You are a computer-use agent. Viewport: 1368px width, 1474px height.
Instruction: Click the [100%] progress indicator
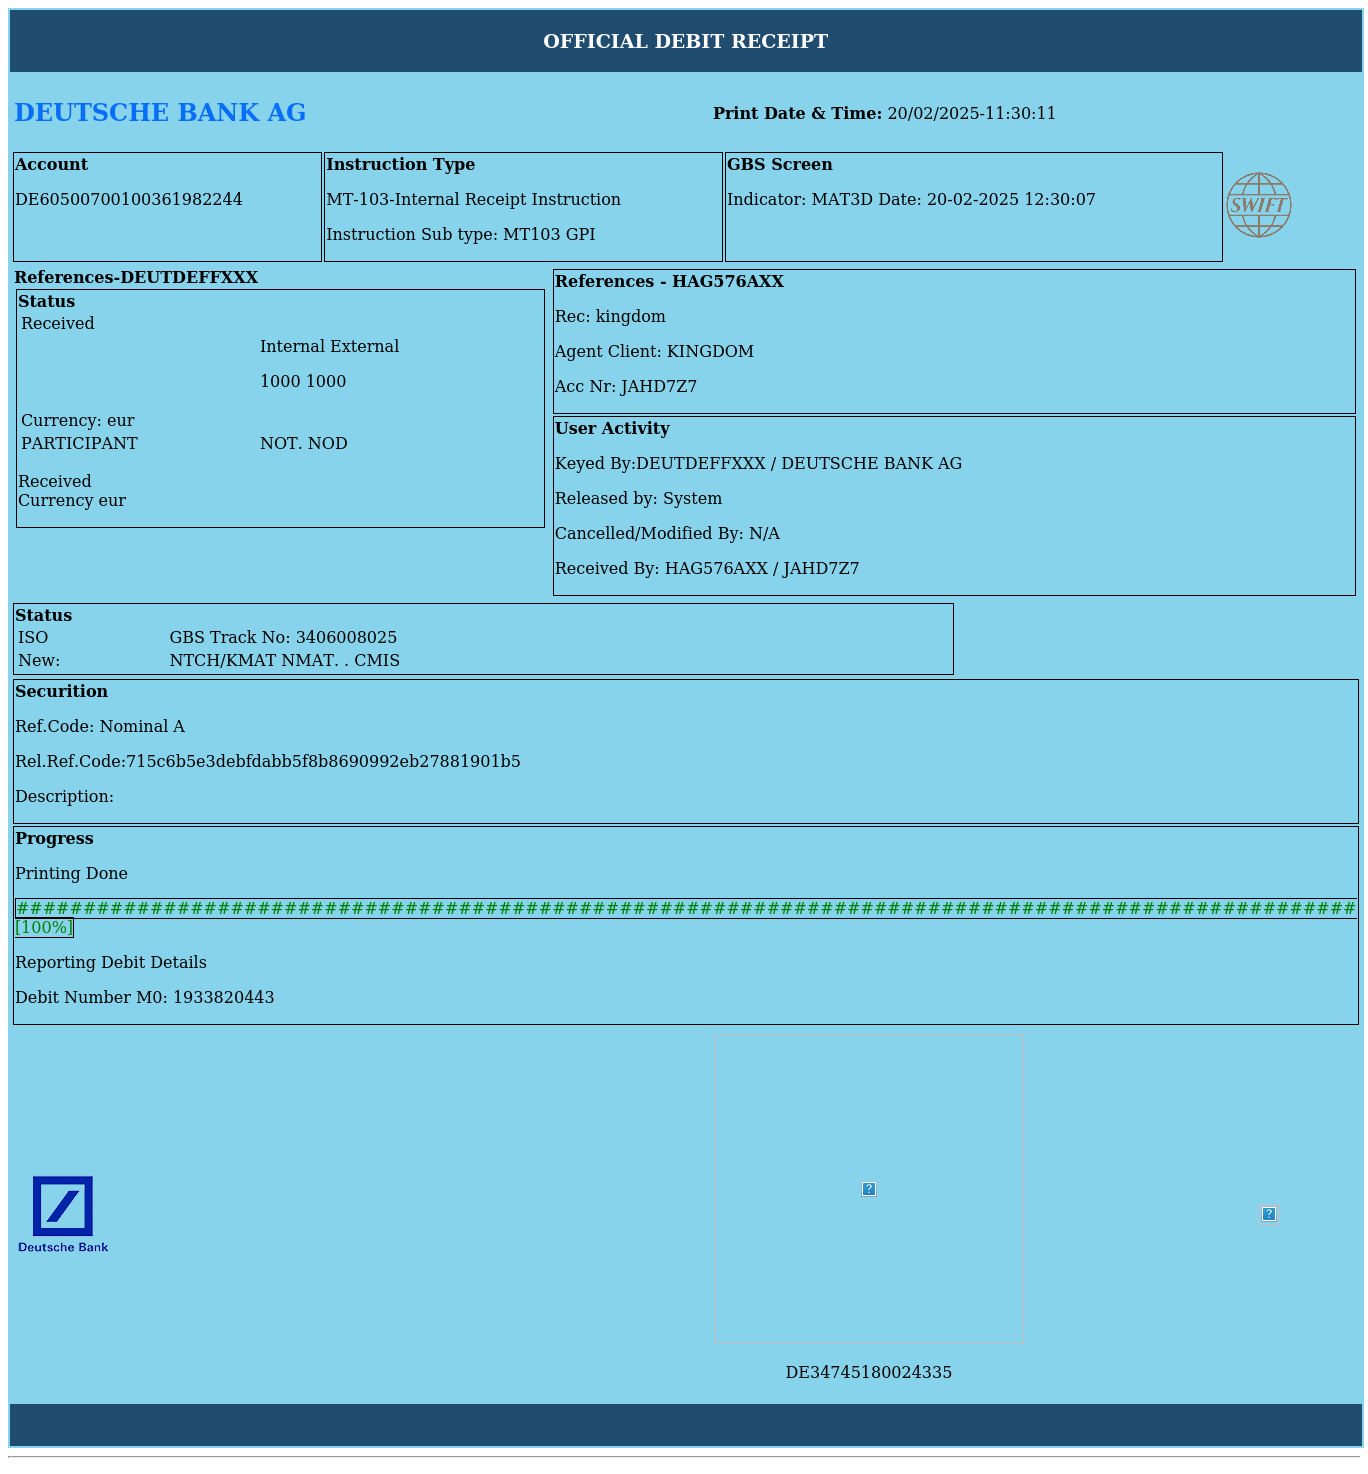coord(44,928)
